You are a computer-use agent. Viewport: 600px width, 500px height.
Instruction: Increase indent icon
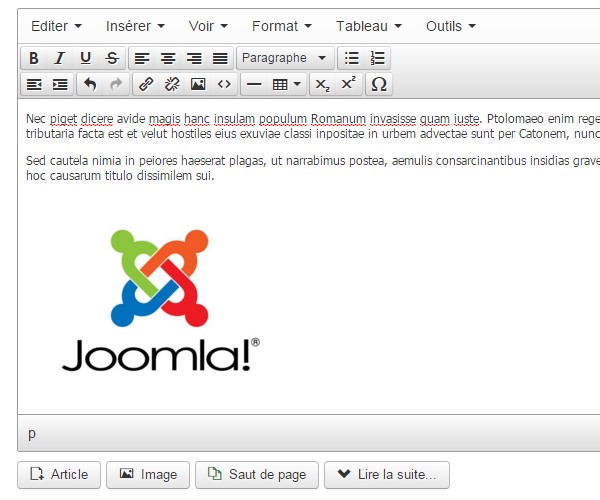[60, 84]
